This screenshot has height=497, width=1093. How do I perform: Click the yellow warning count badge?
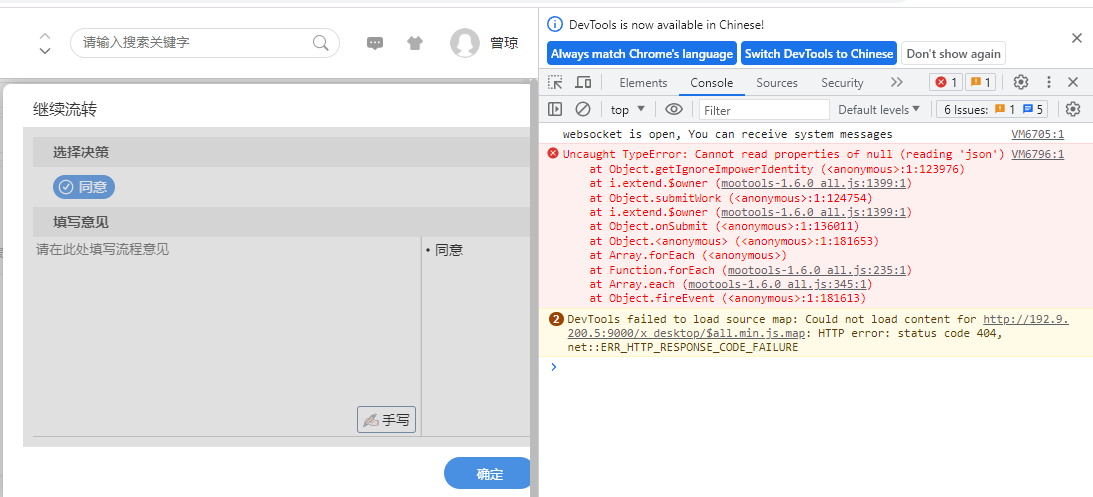click(x=980, y=82)
